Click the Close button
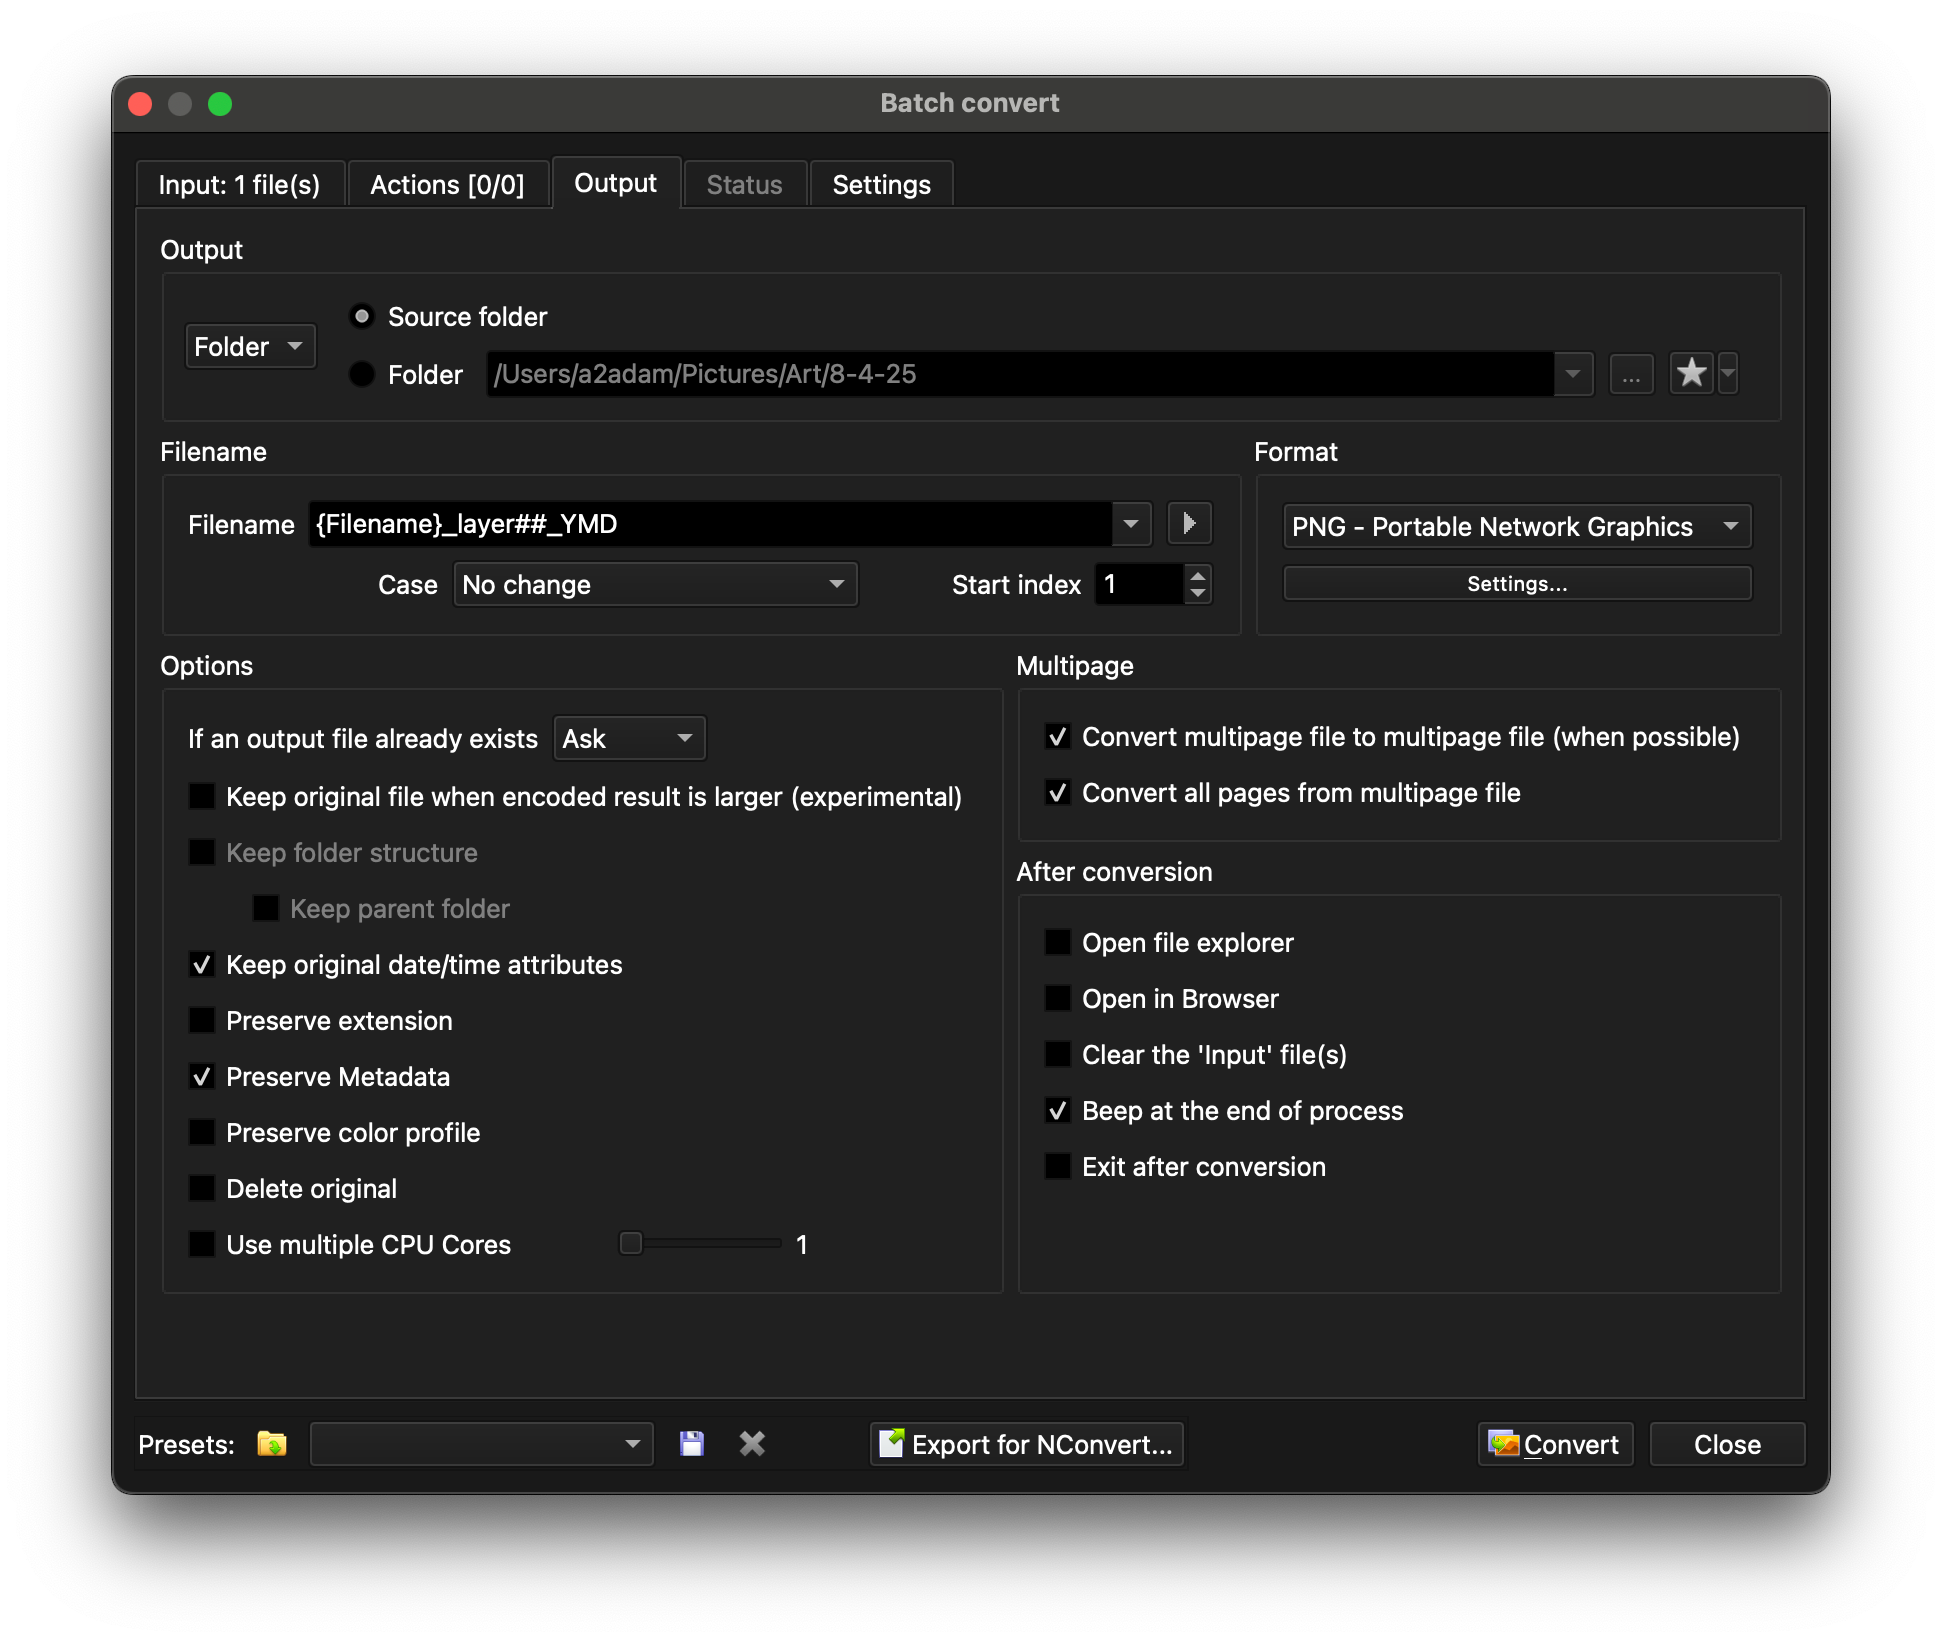This screenshot has width=1942, height=1642. tap(1727, 1444)
